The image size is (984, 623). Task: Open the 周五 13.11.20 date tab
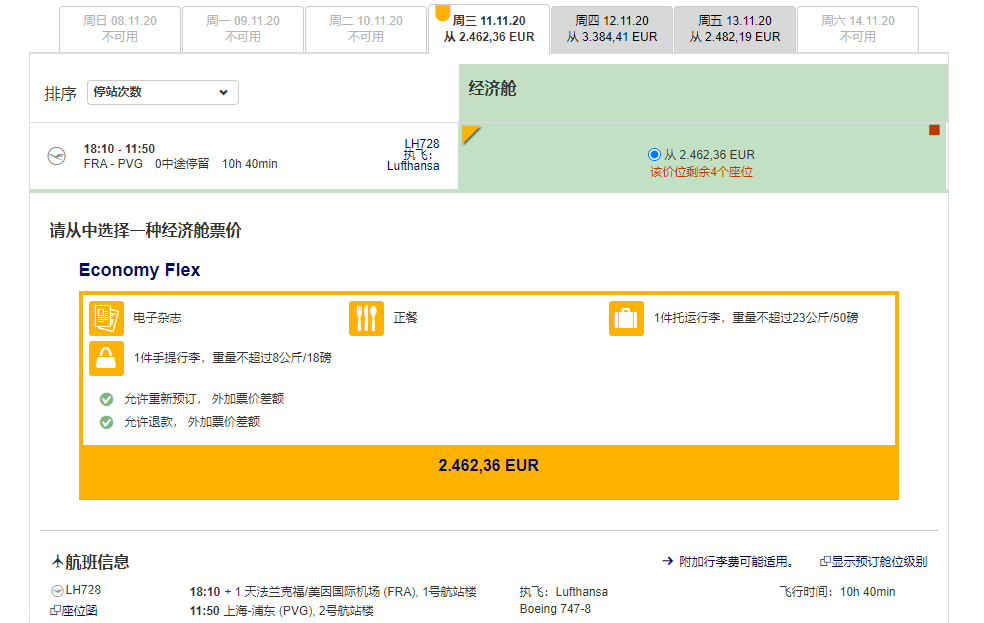coord(735,29)
